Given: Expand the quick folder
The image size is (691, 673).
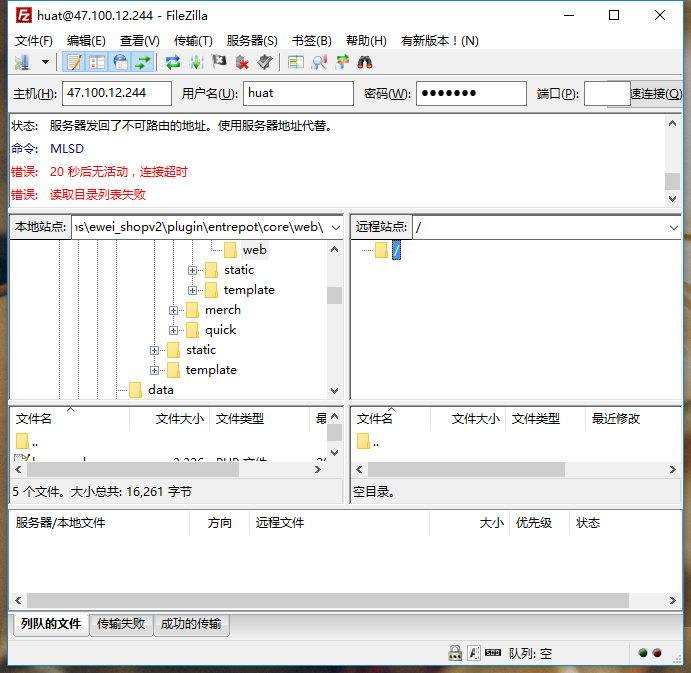Looking at the screenshot, I should pos(173,330).
